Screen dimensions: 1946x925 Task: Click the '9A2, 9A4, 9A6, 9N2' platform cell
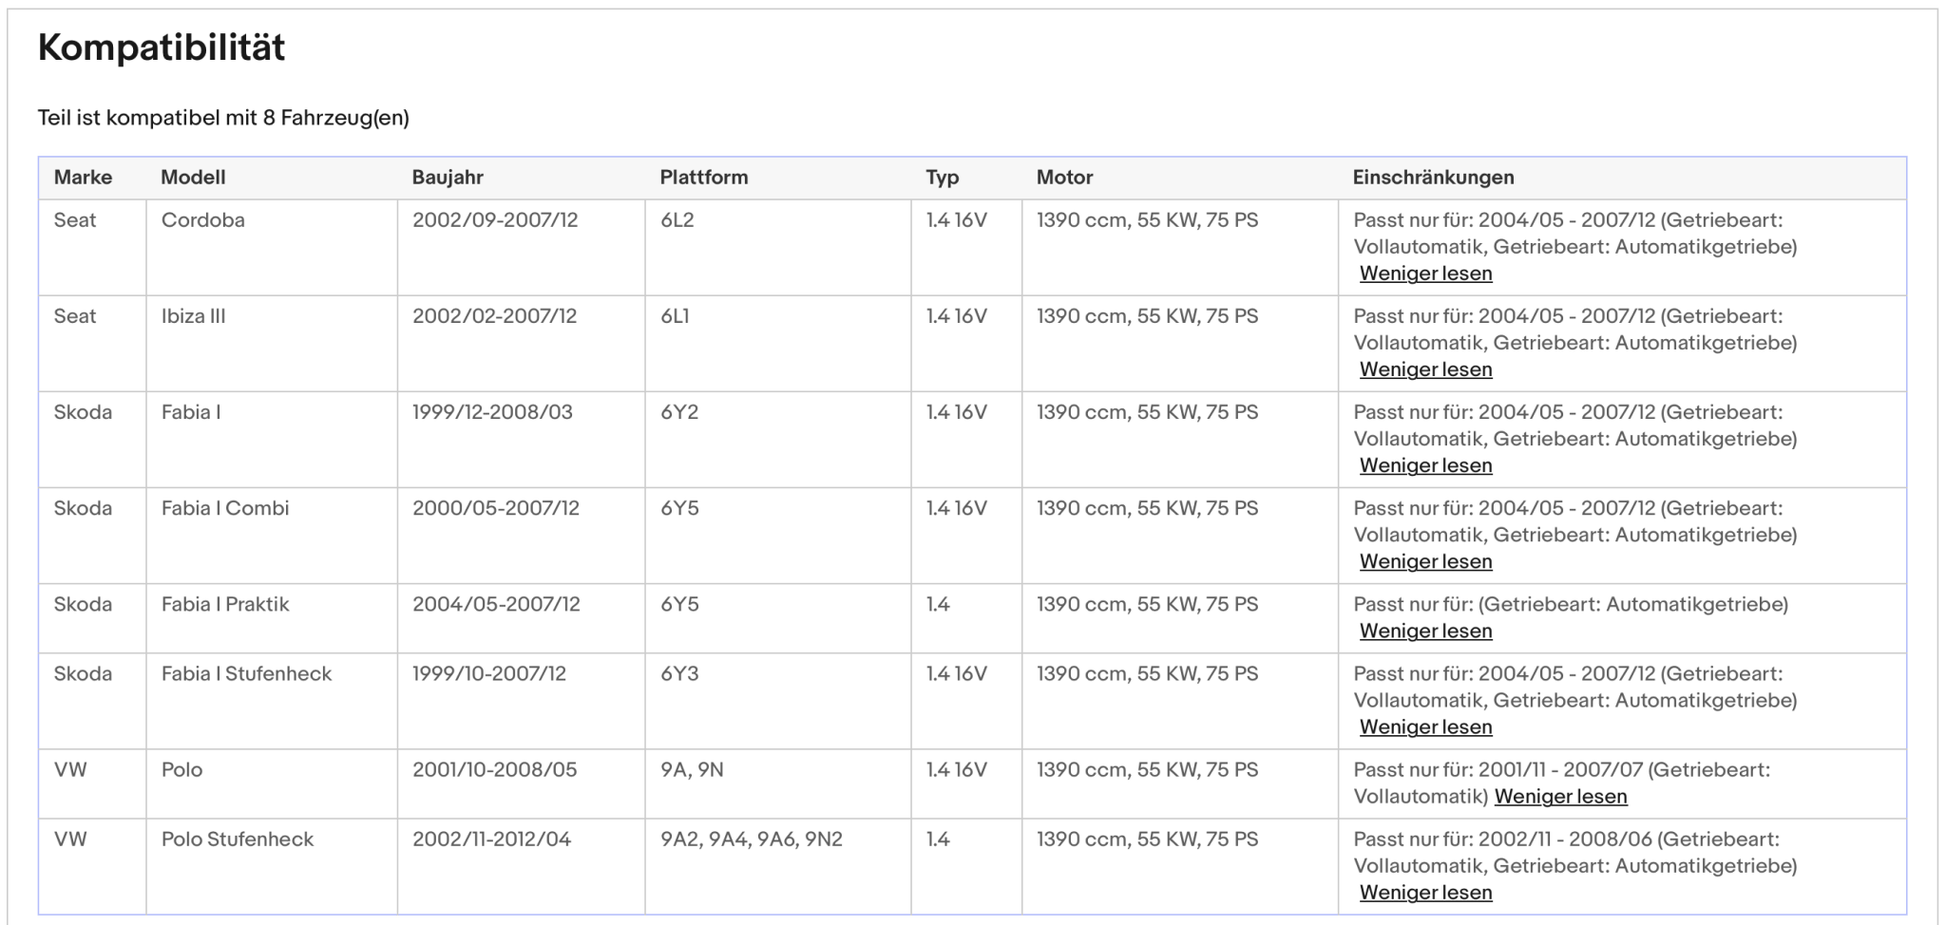(x=751, y=840)
